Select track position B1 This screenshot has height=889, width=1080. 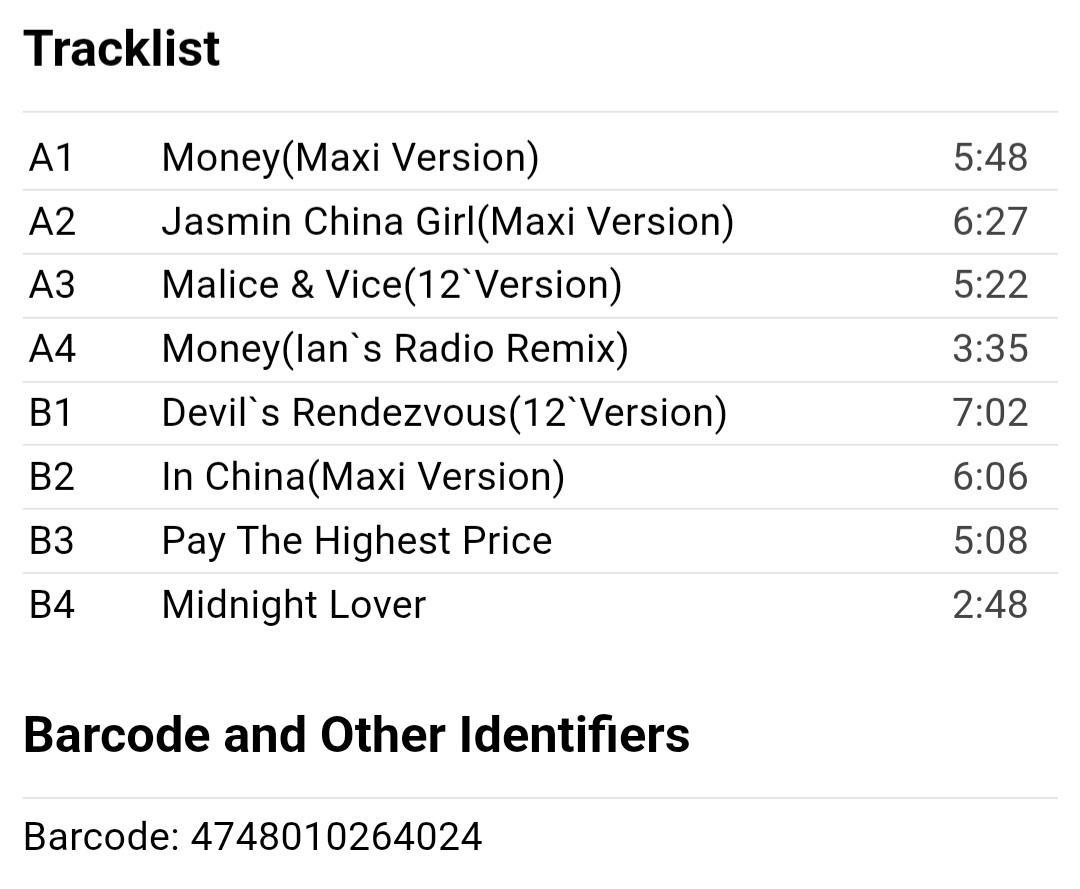pos(51,413)
